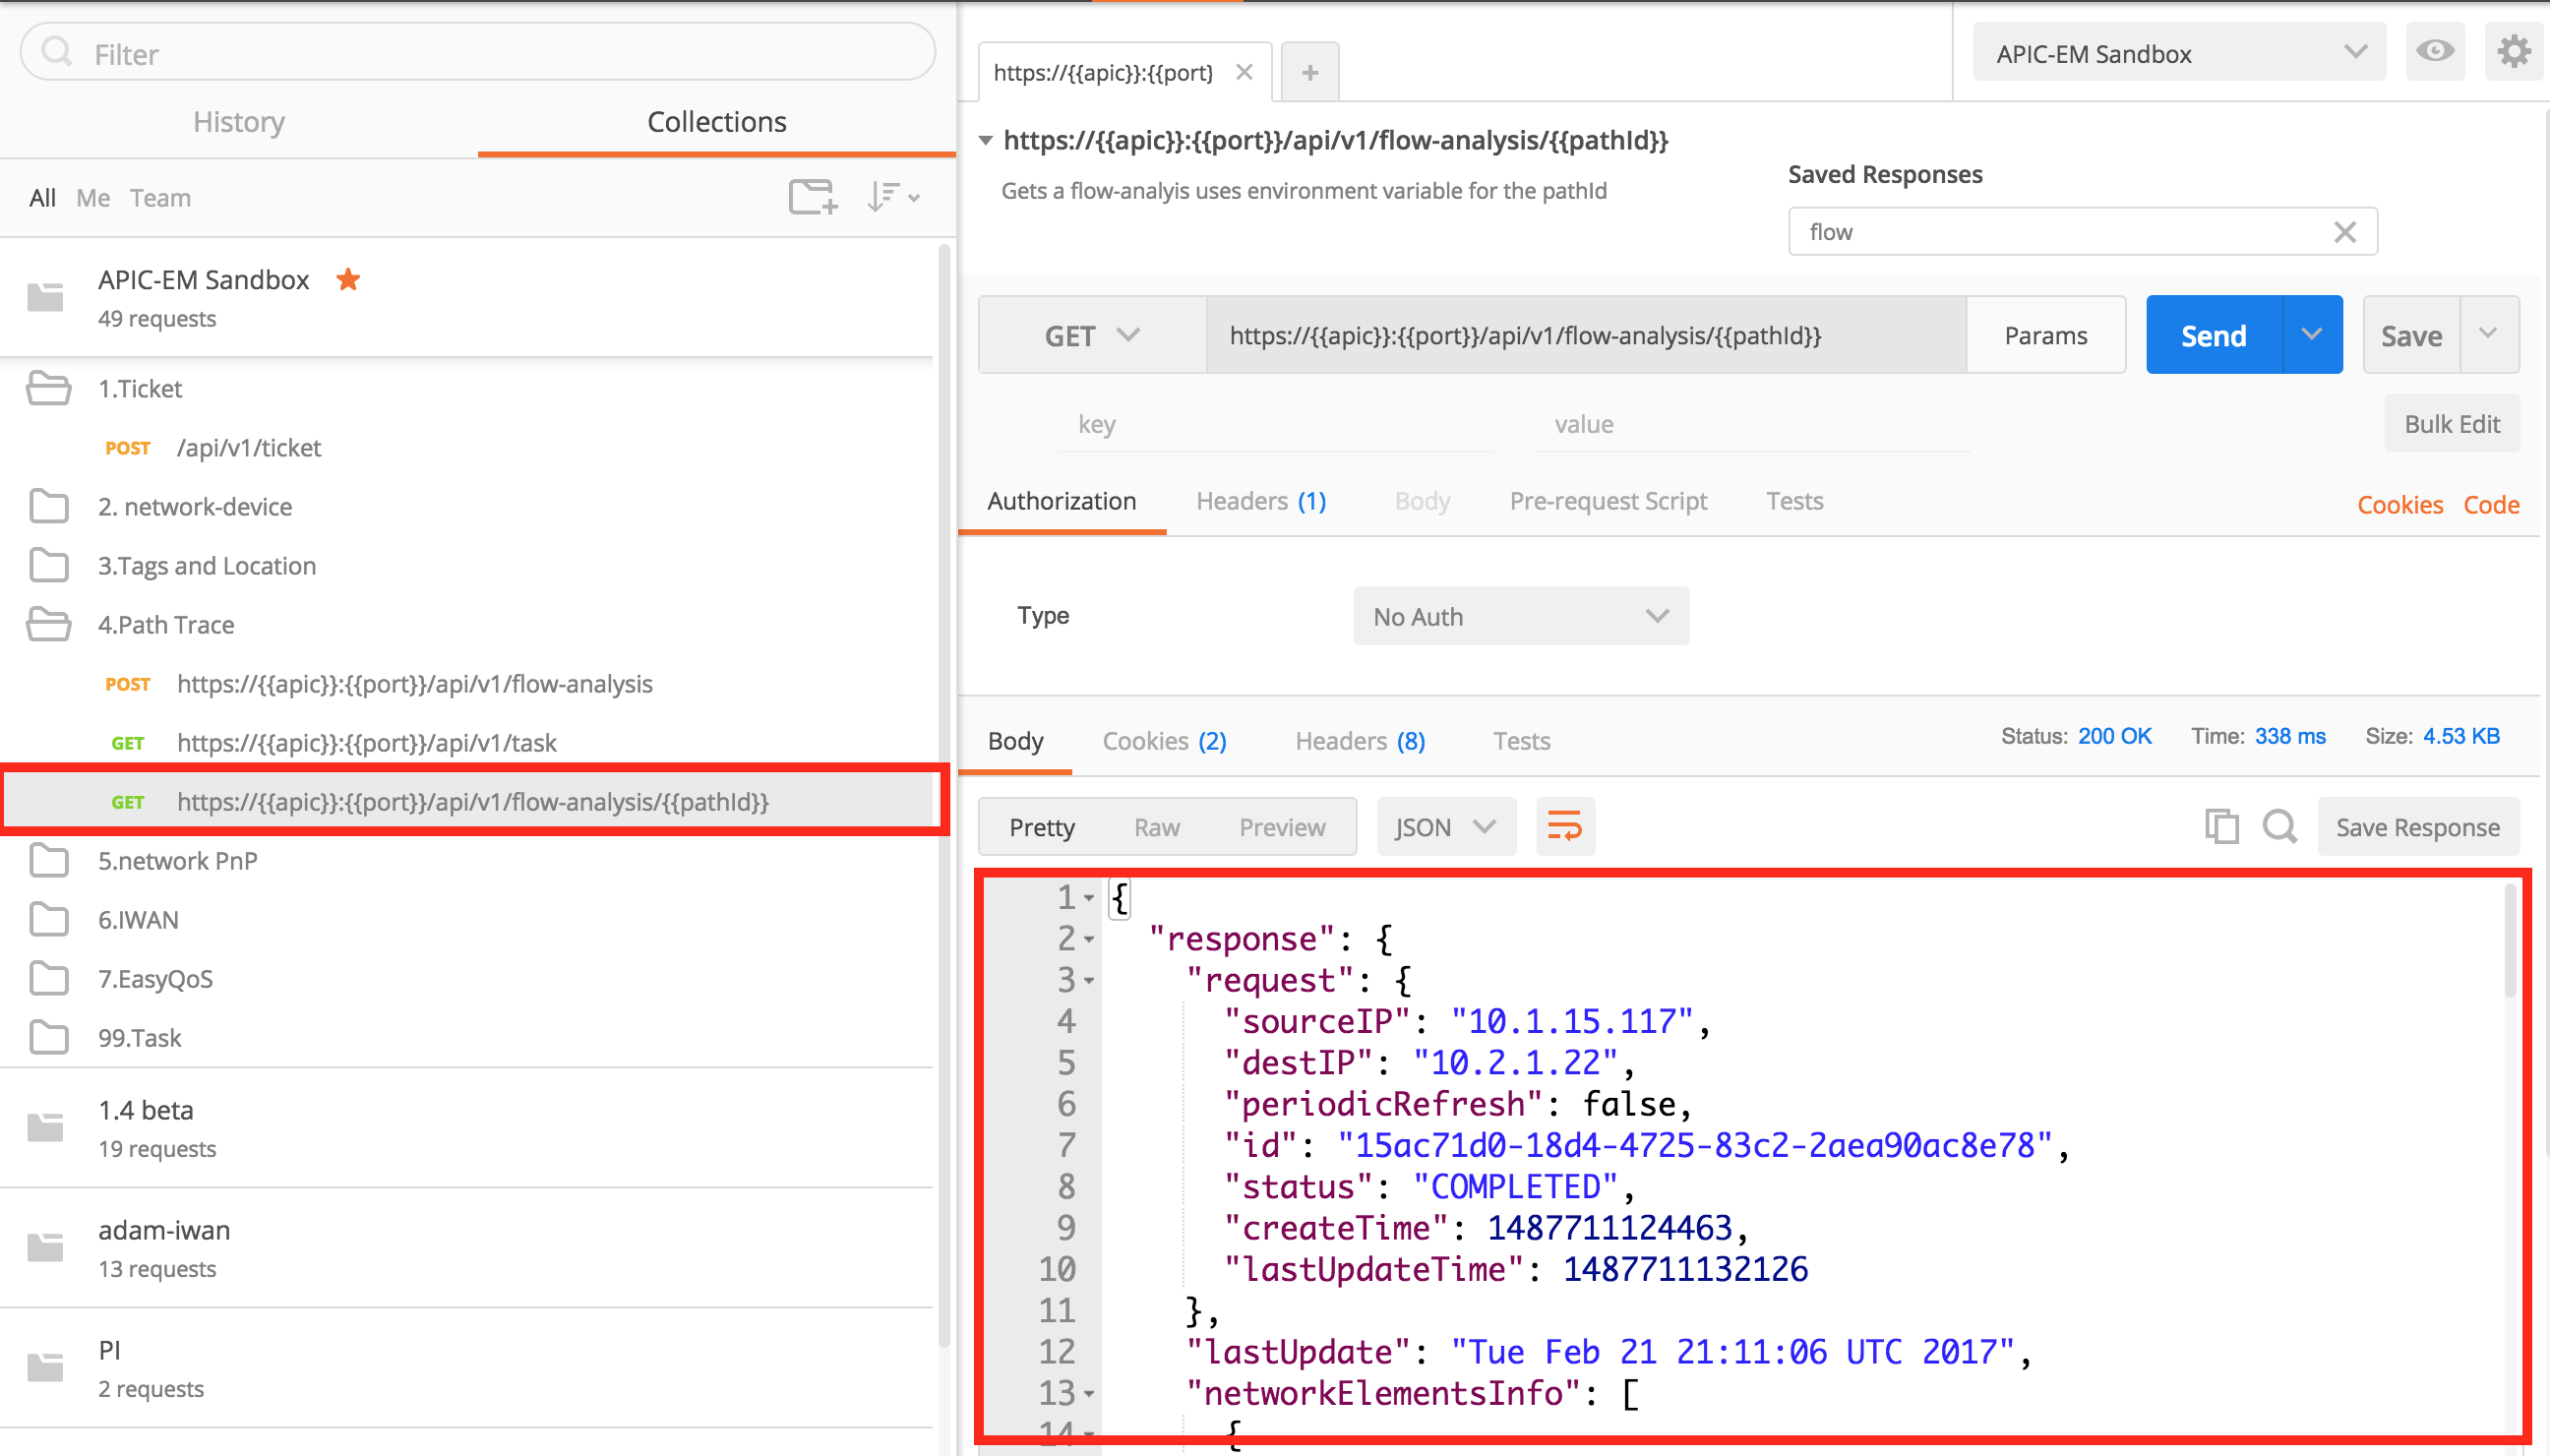Open the response Headers (8) tab

tap(1360, 741)
